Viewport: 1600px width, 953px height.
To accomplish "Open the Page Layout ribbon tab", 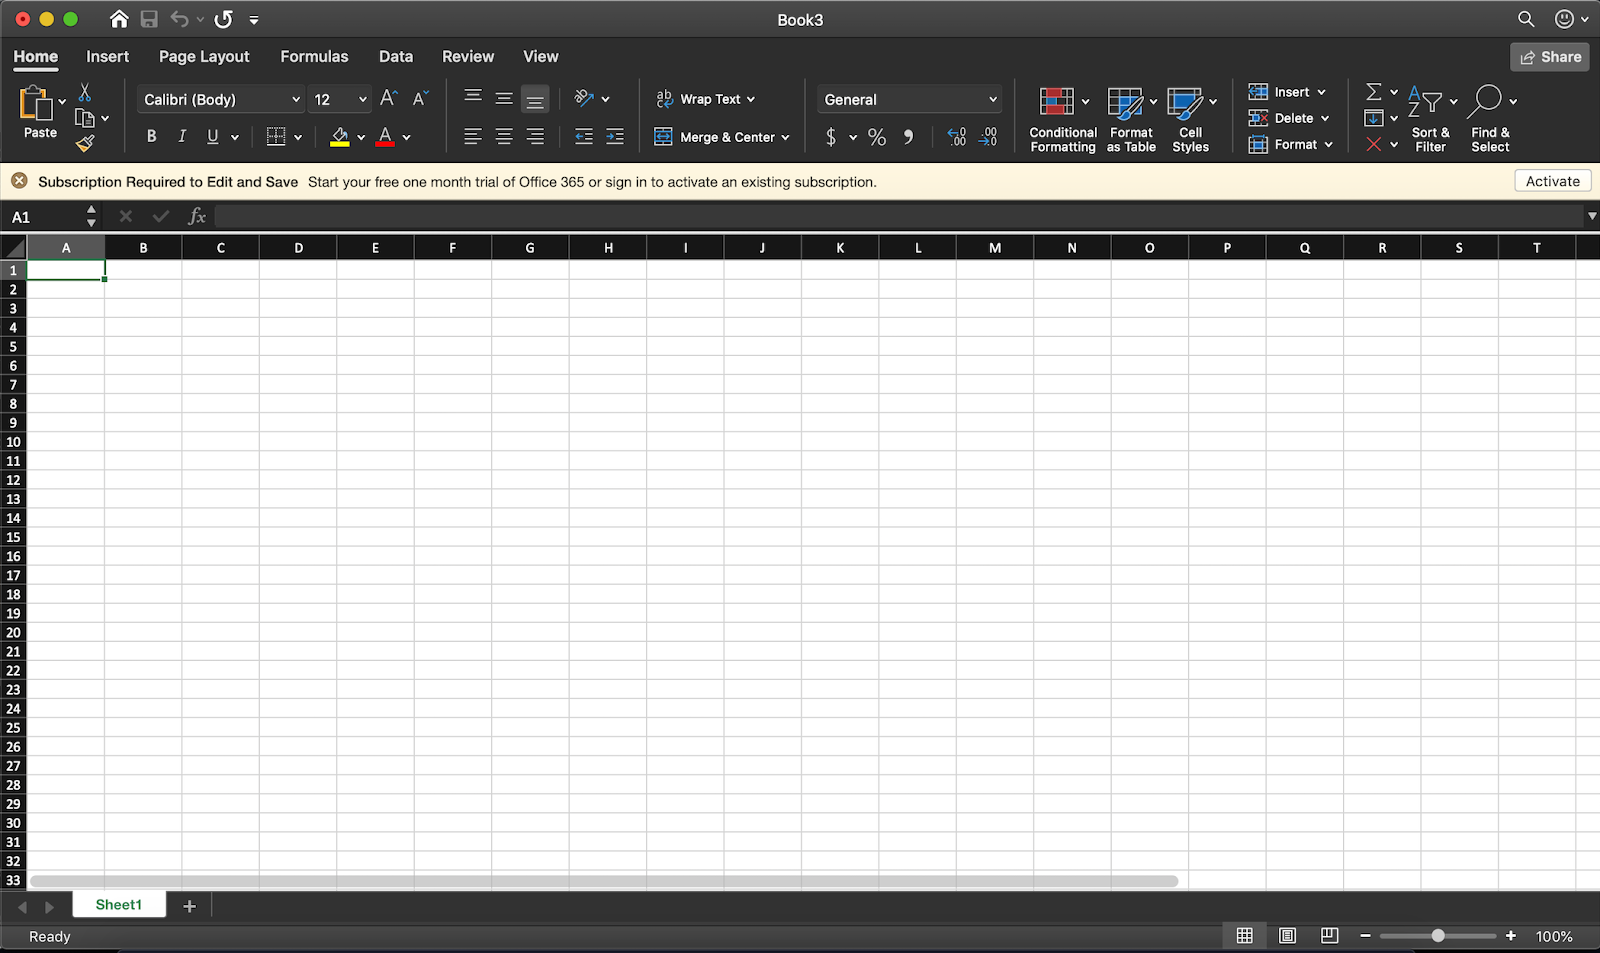I will (x=204, y=57).
